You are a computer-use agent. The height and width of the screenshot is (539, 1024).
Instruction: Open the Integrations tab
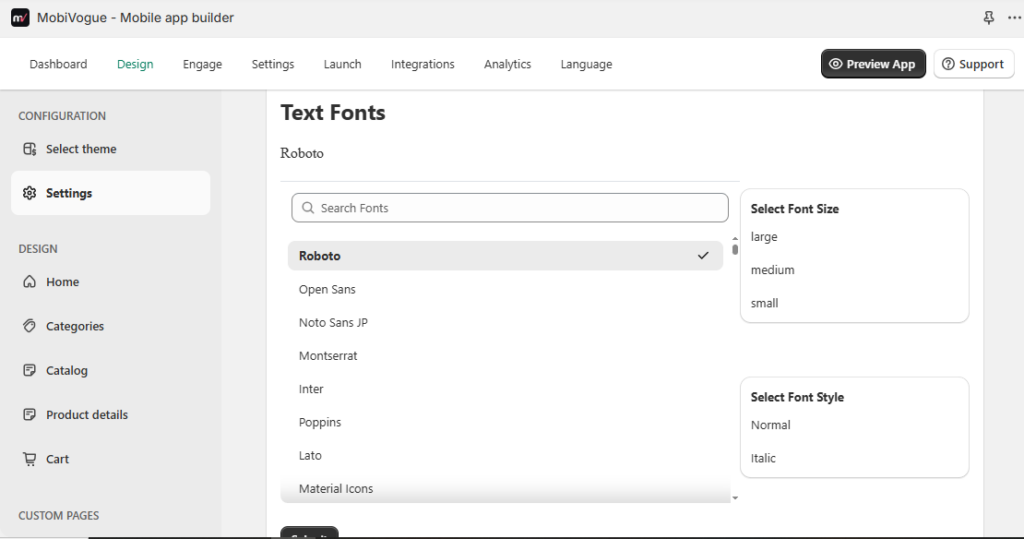tap(423, 64)
